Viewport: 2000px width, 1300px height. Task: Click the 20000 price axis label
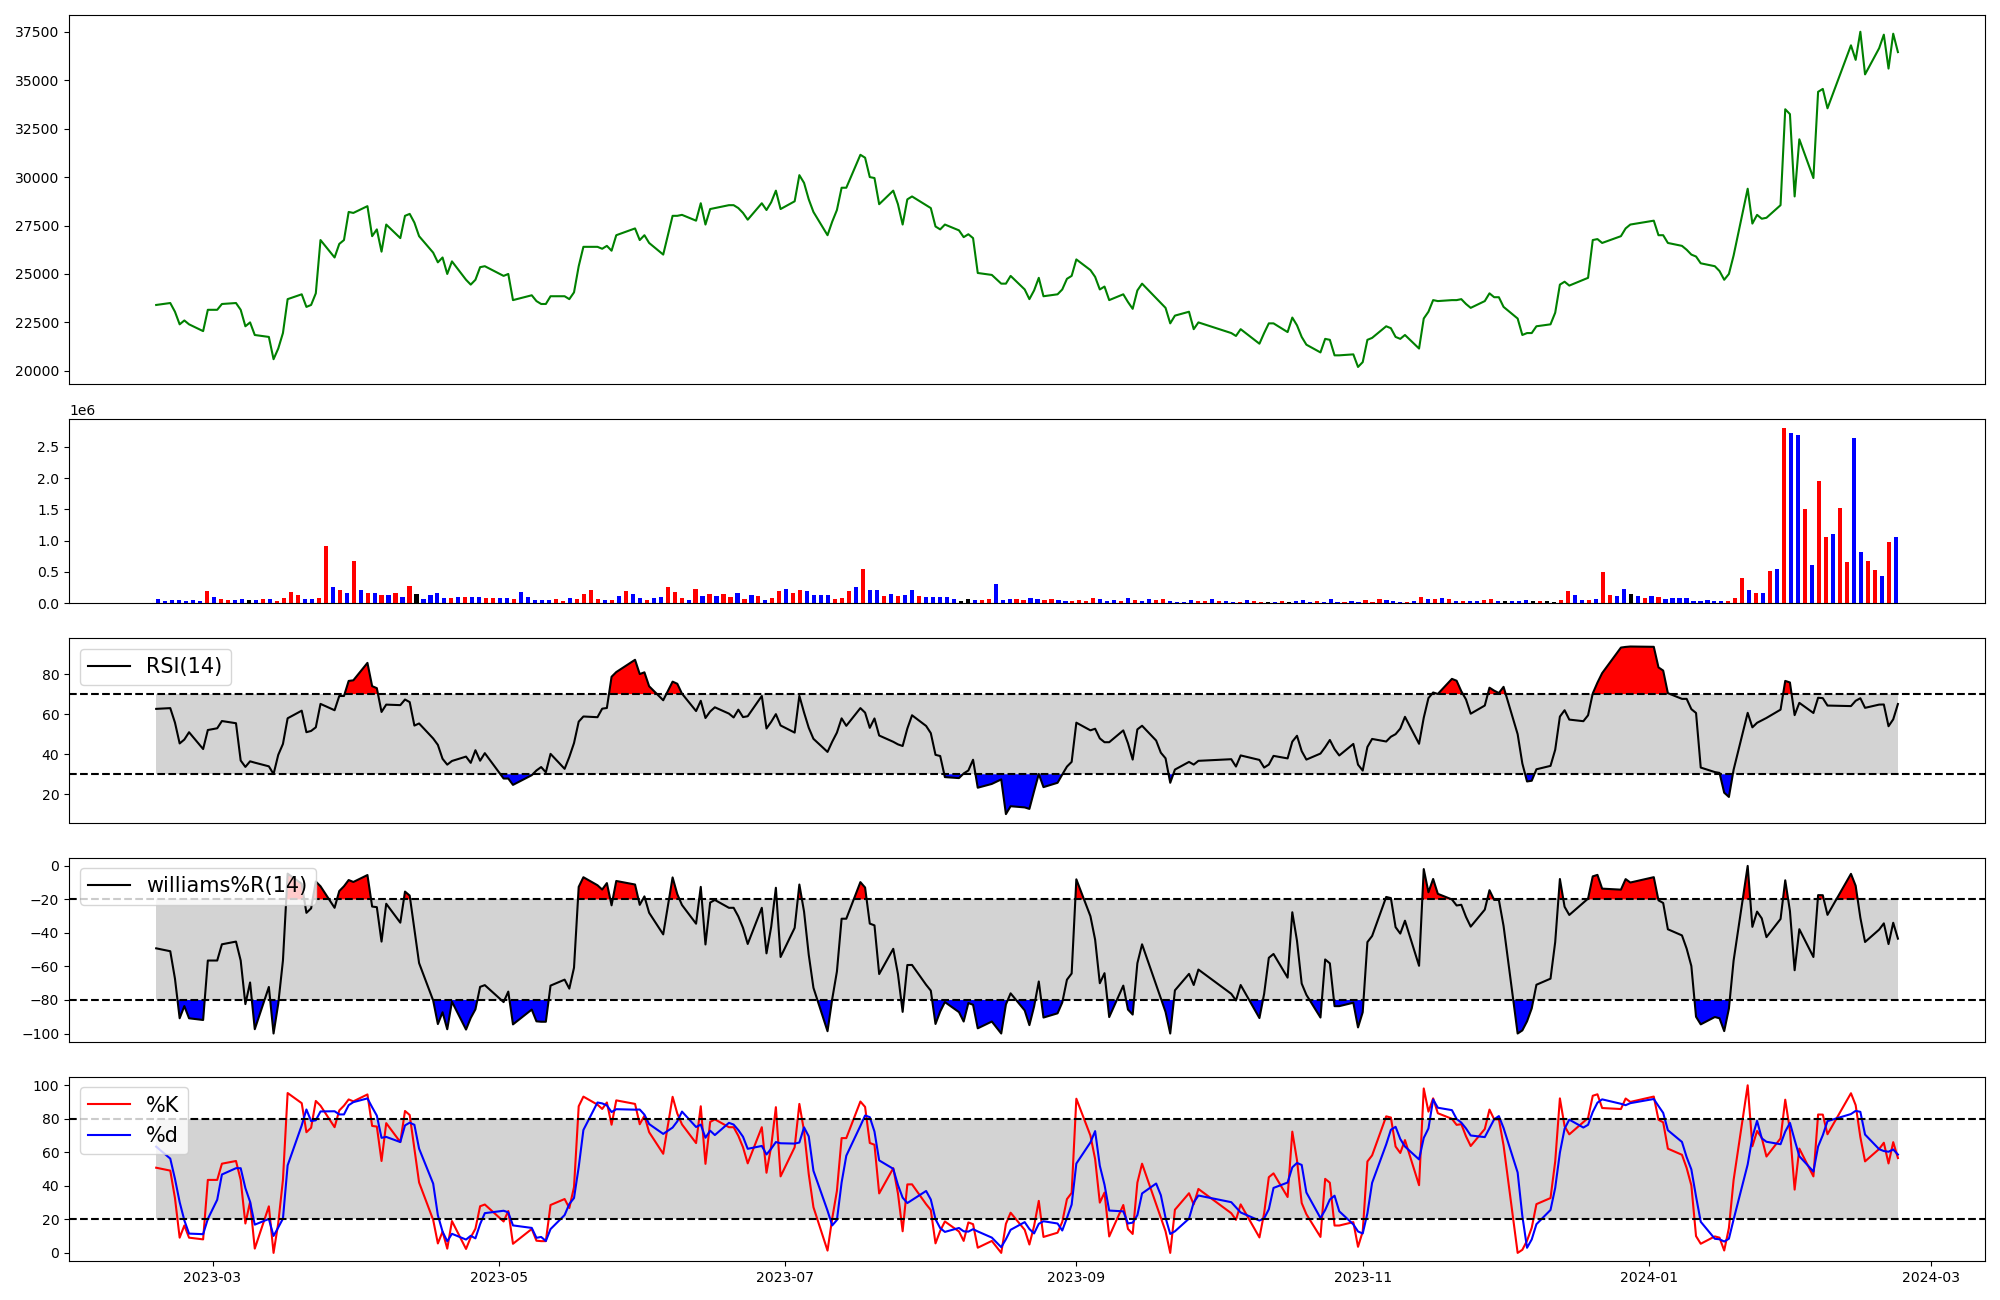point(36,371)
